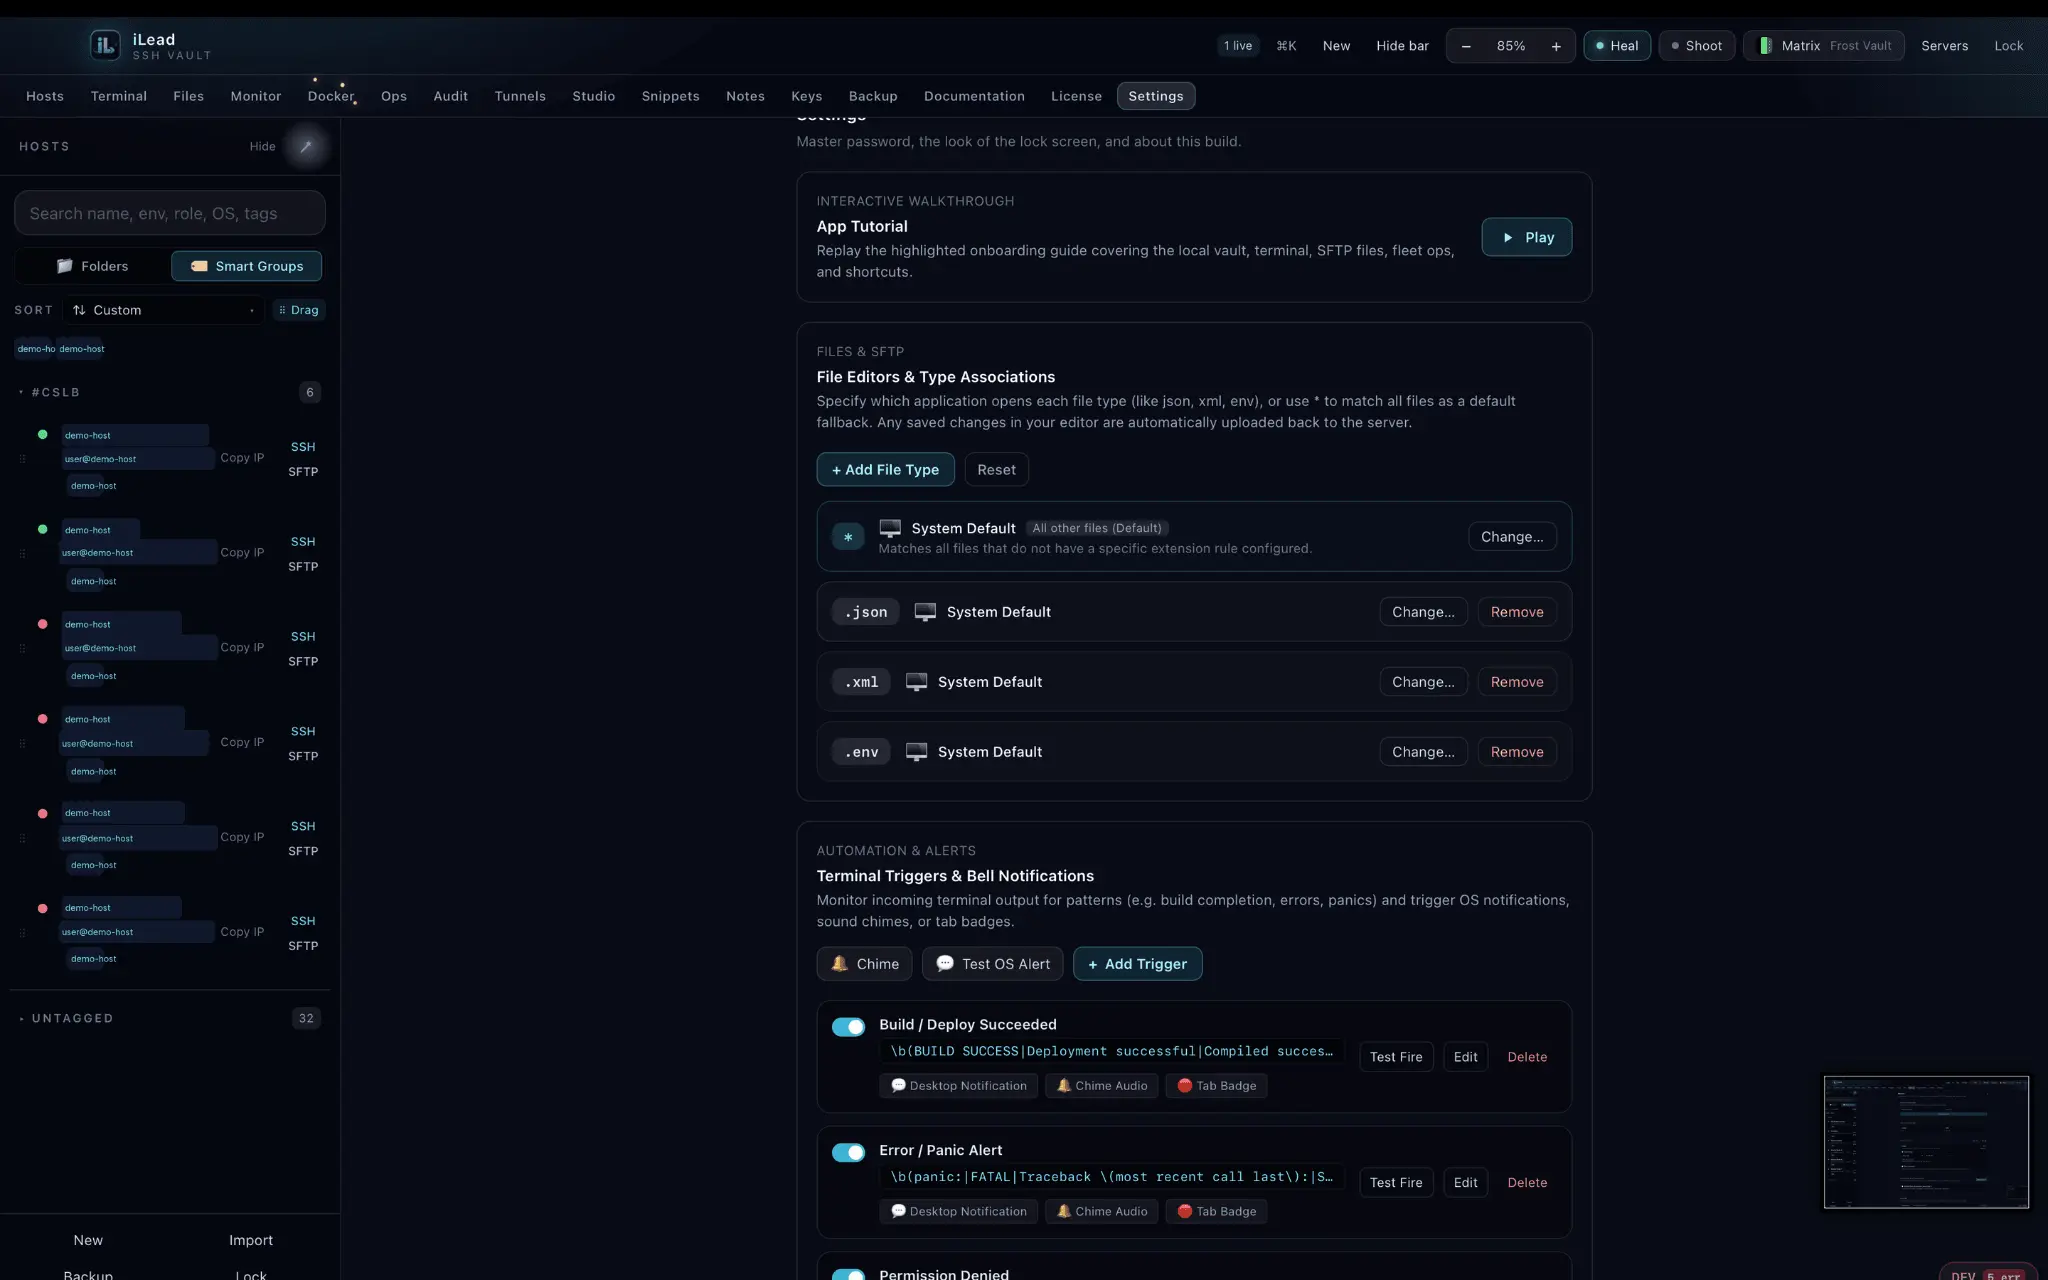Open the Terminal tab

click(x=119, y=96)
